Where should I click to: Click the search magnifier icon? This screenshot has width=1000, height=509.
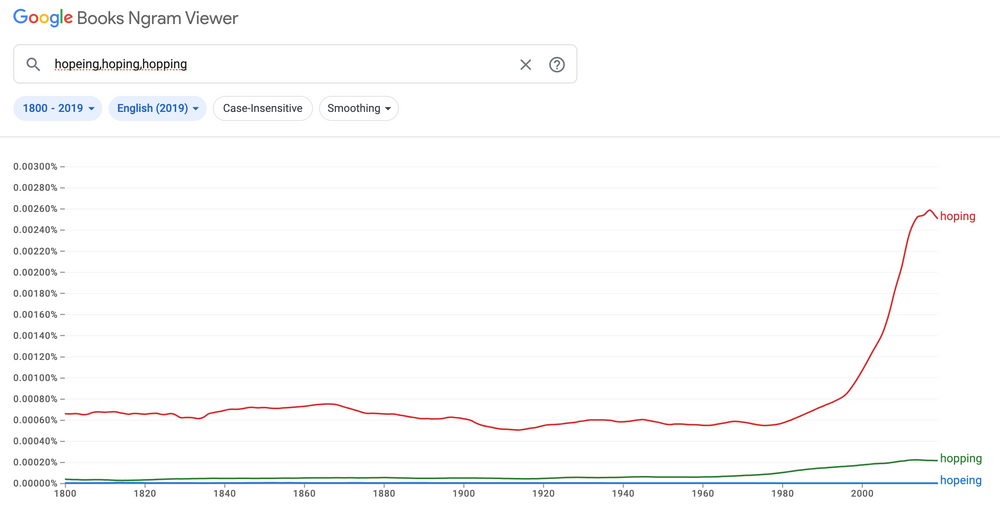(33, 64)
